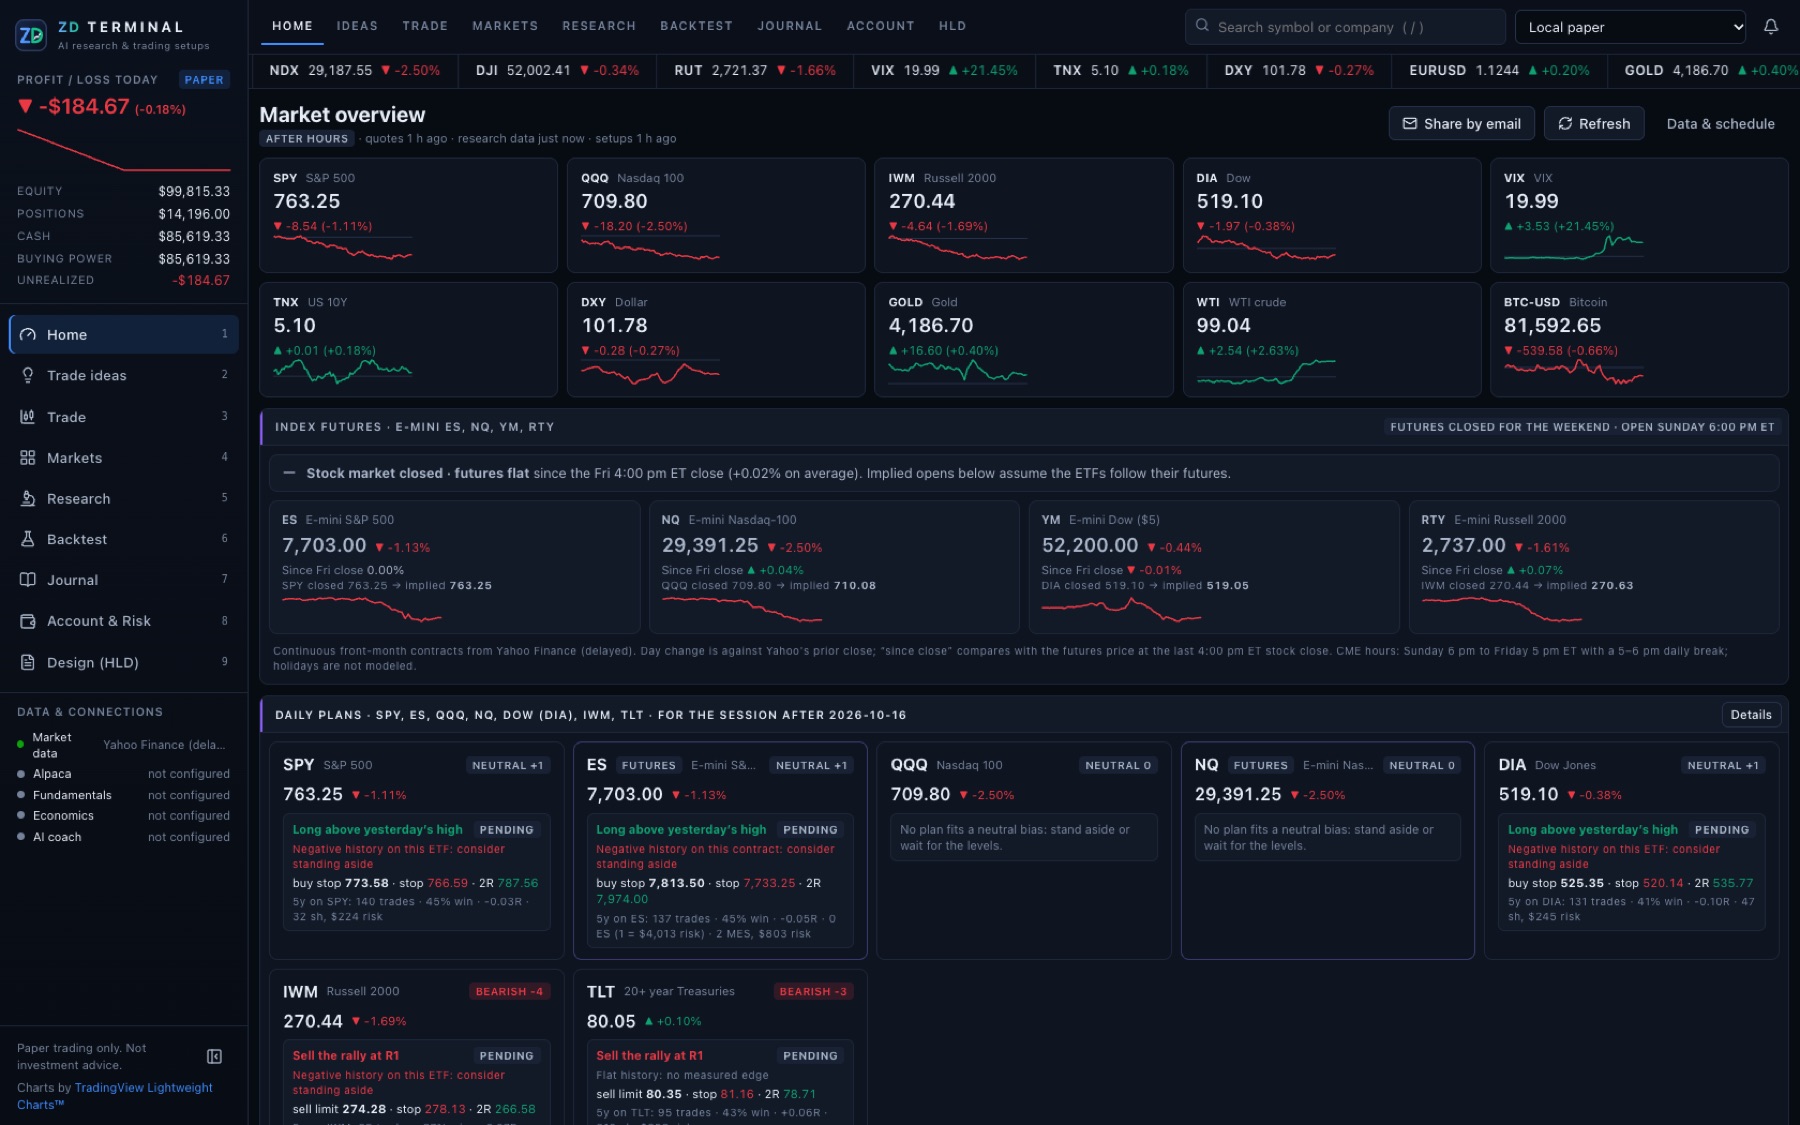Click the NDX quote in the ticker strip
Viewport: 1800px width, 1125px height.
[355, 70]
